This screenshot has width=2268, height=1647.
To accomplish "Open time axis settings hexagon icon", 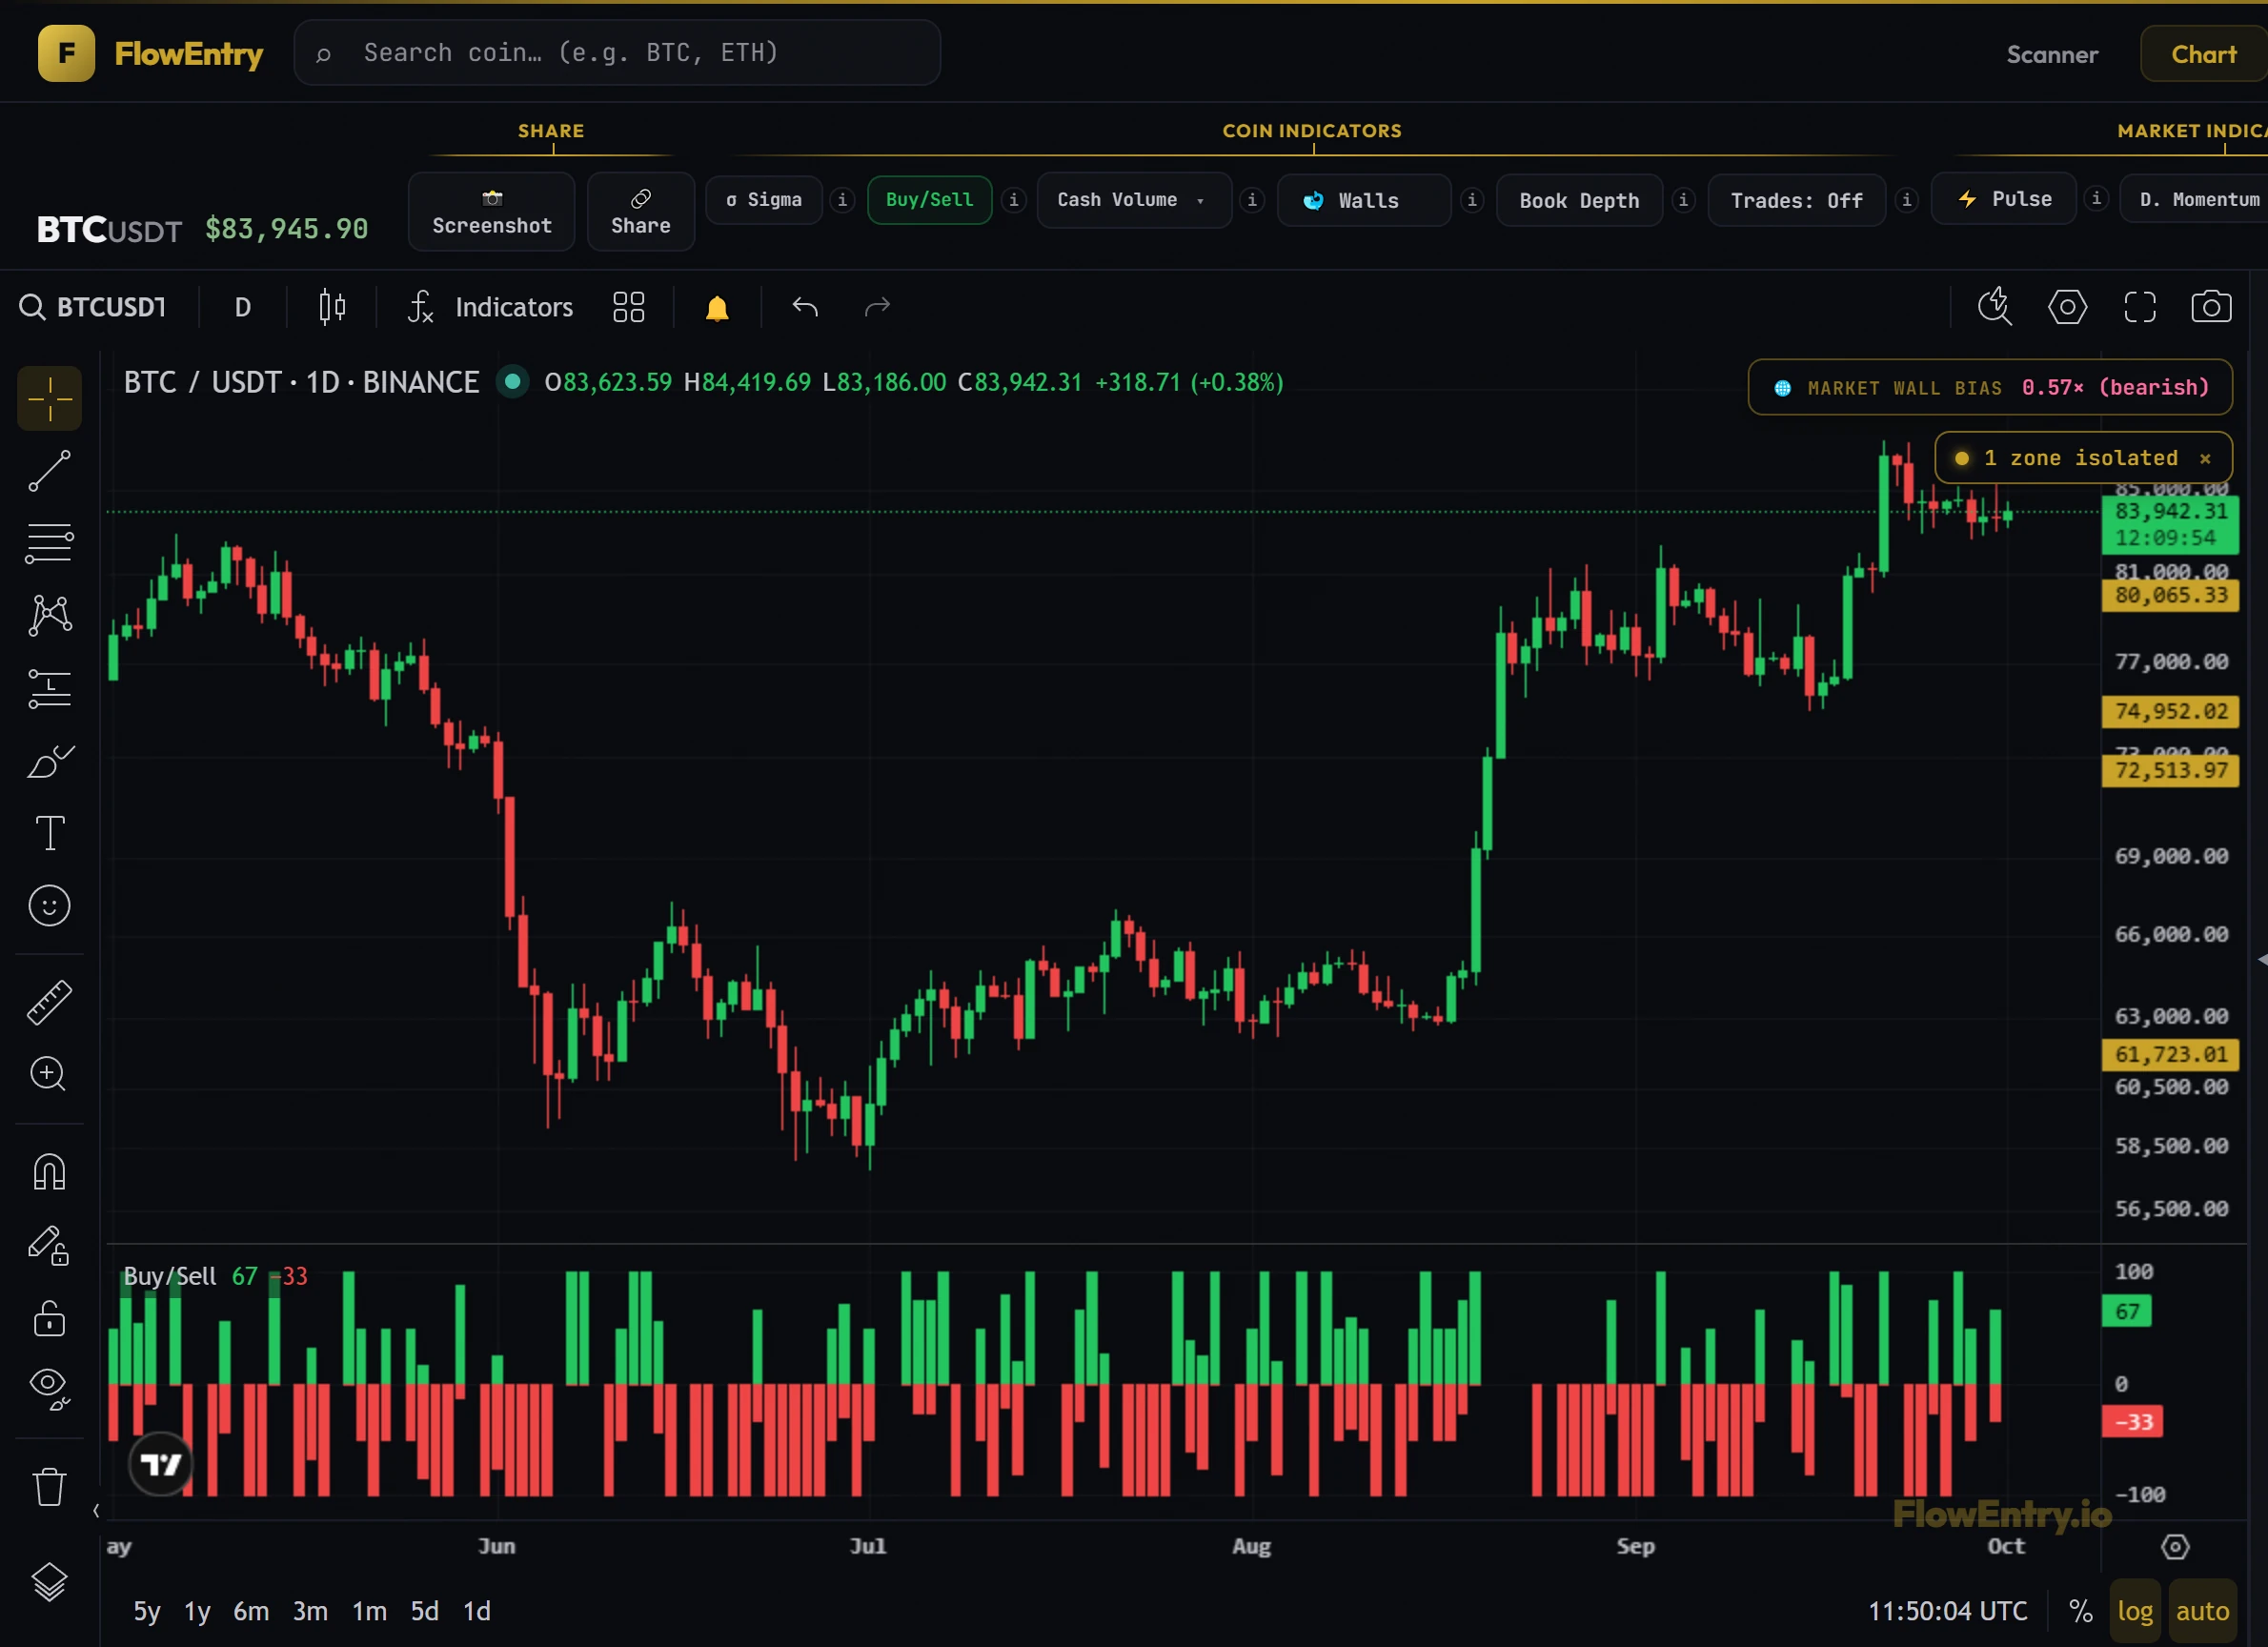I will click(x=2175, y=1547).
